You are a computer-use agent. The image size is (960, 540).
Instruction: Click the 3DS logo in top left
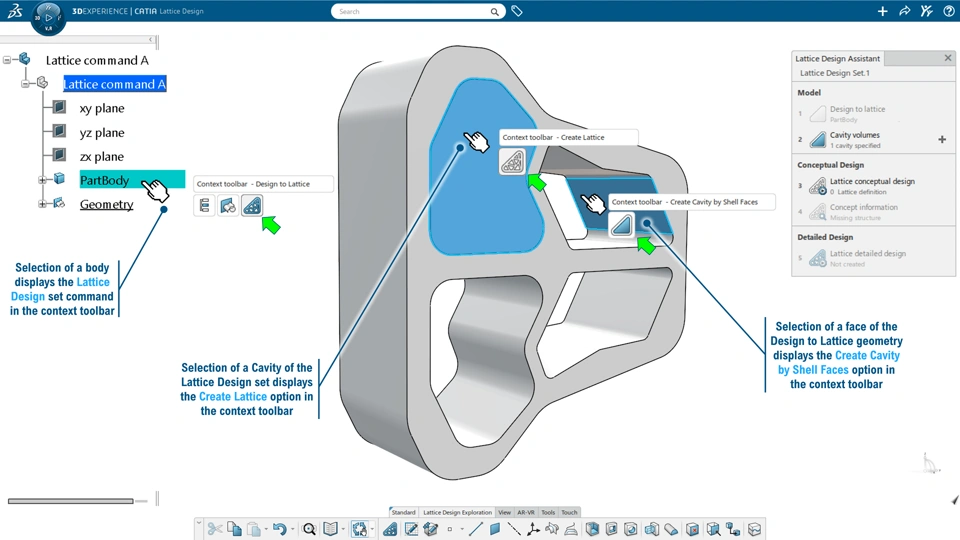pyautogui.click(x=15, y=10)
